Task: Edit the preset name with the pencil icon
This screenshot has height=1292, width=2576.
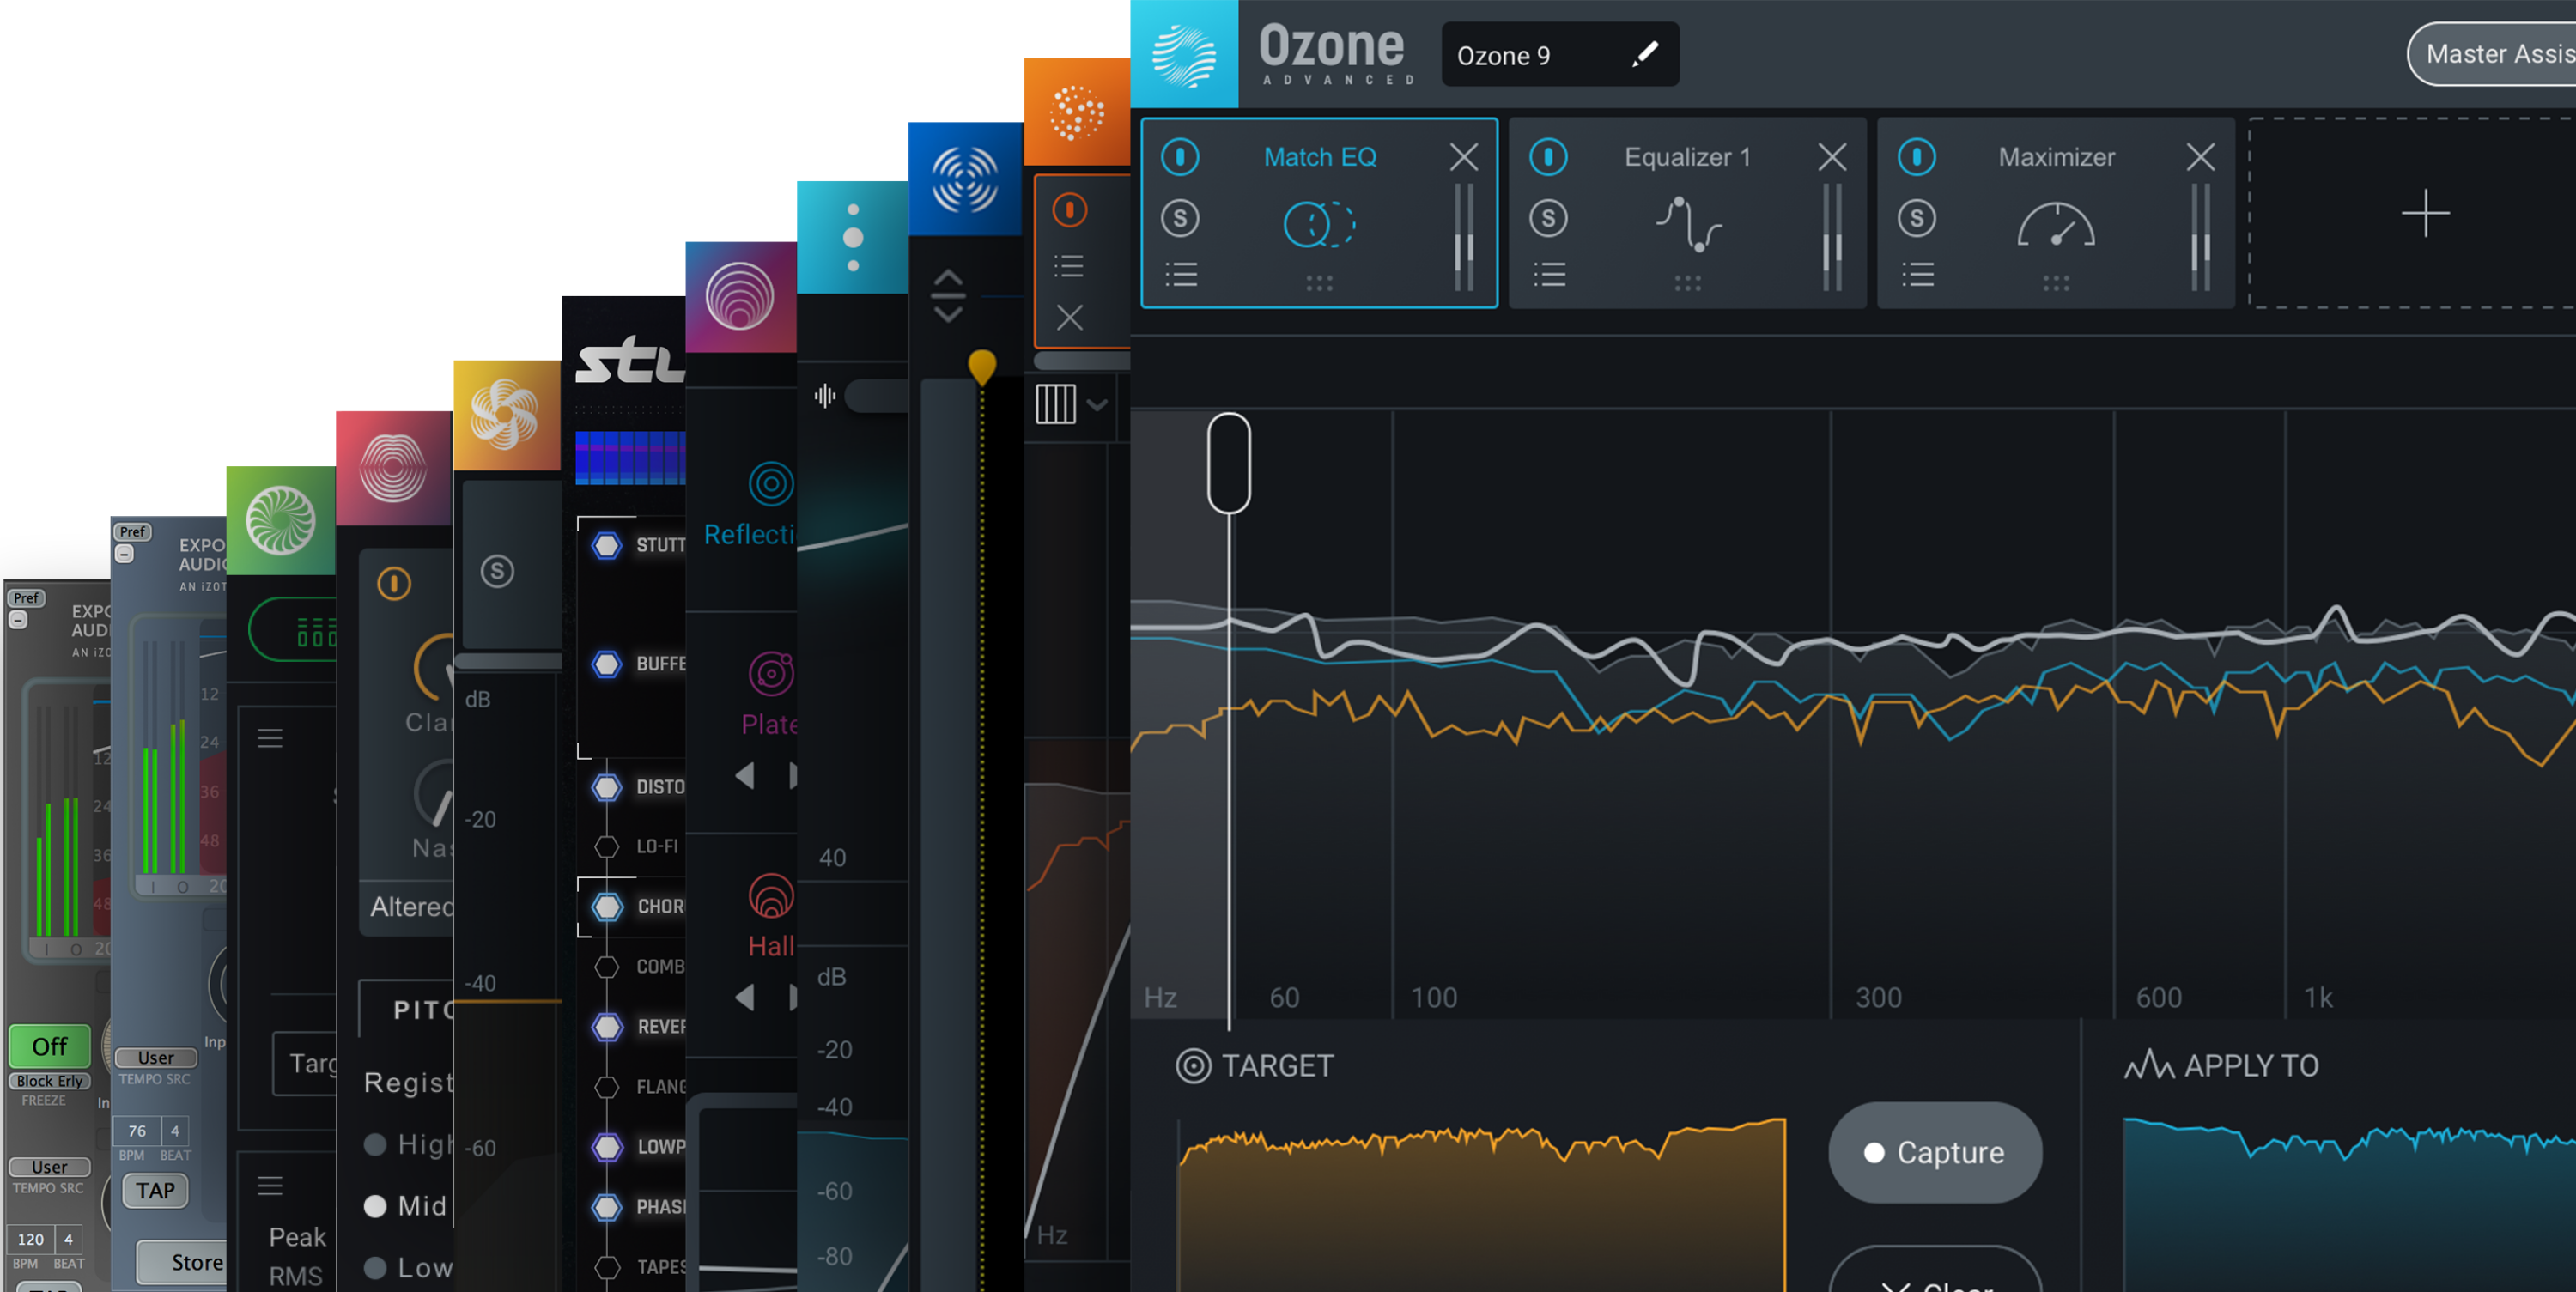Action: coord(1644,55)
